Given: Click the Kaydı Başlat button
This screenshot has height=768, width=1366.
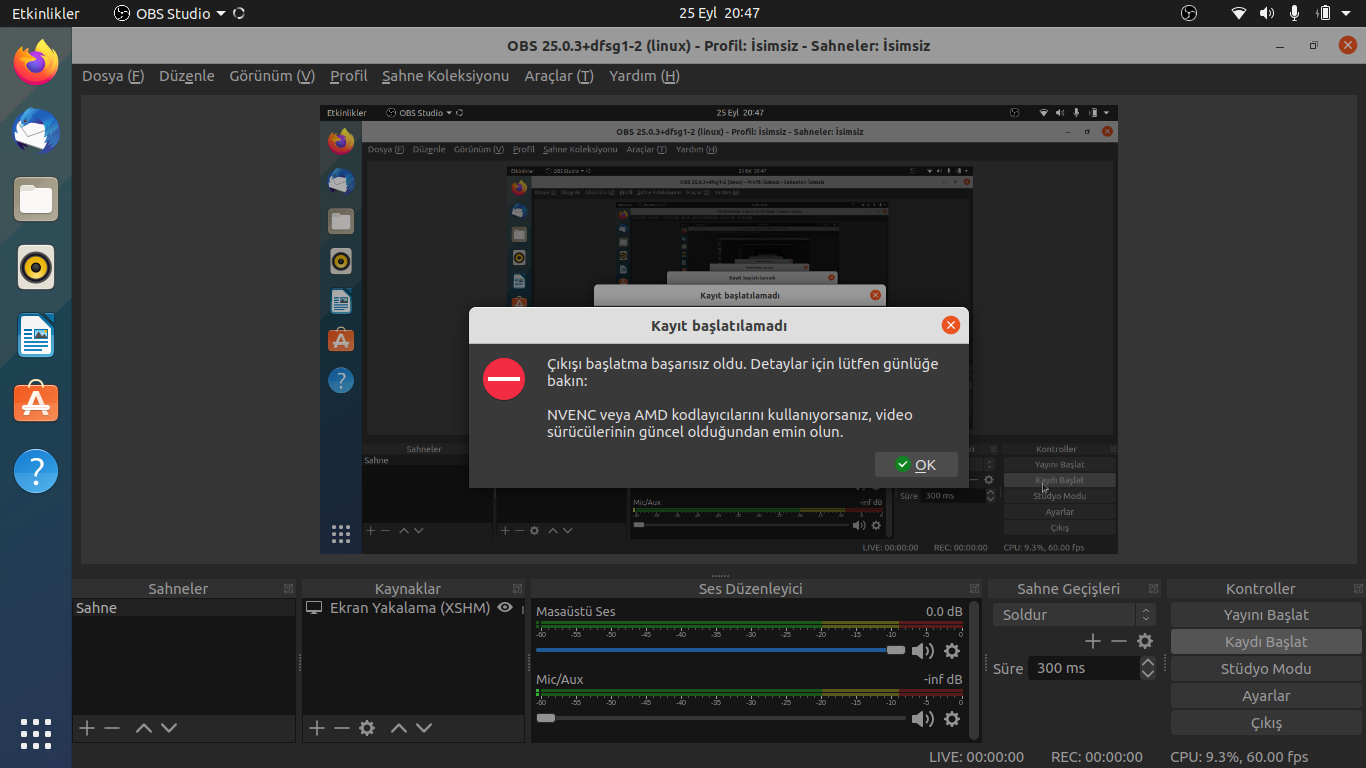Looking at the screenshot, I should pyautogui.click(x=1266, y=642).
